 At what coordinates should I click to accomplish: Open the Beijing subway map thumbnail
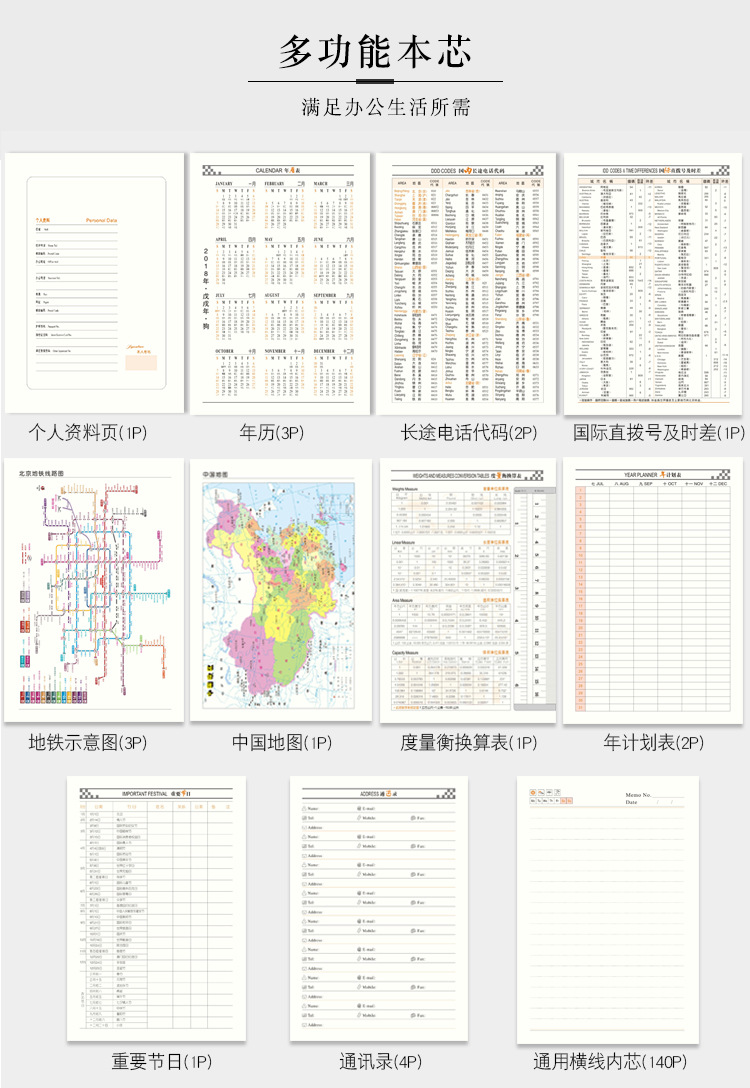click(x=94, y=590)
